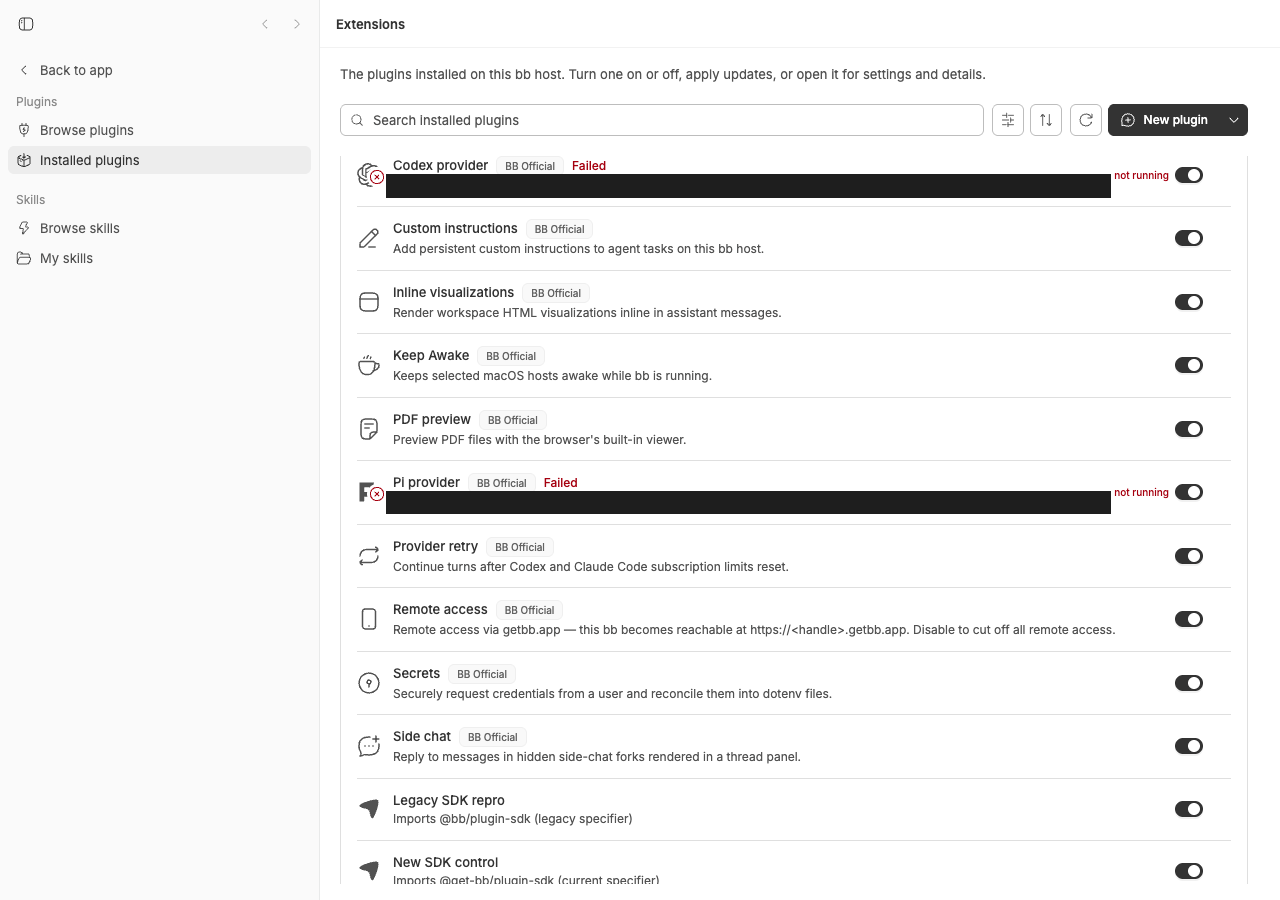1280x900 pixels.
Task: Click the Legacy SDK repro arrow icon
Action: 369,809
